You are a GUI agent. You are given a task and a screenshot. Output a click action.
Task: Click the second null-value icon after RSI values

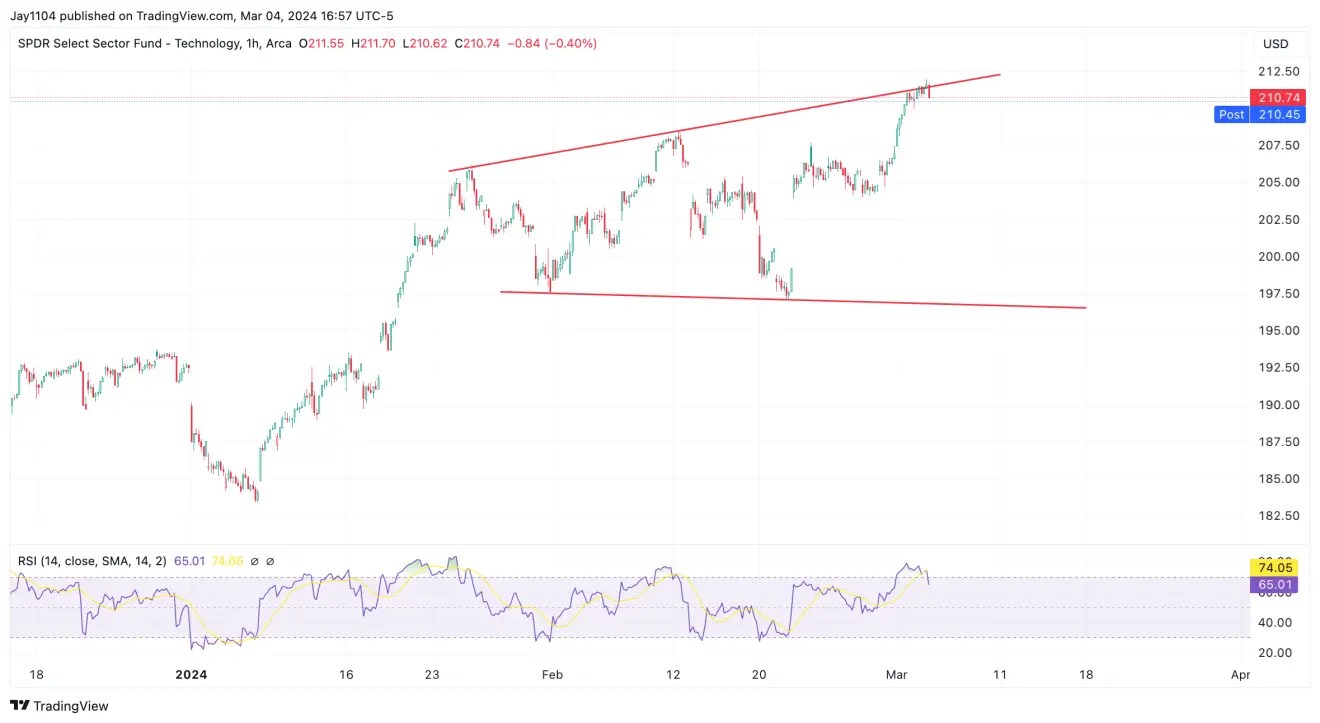[270, 561]
